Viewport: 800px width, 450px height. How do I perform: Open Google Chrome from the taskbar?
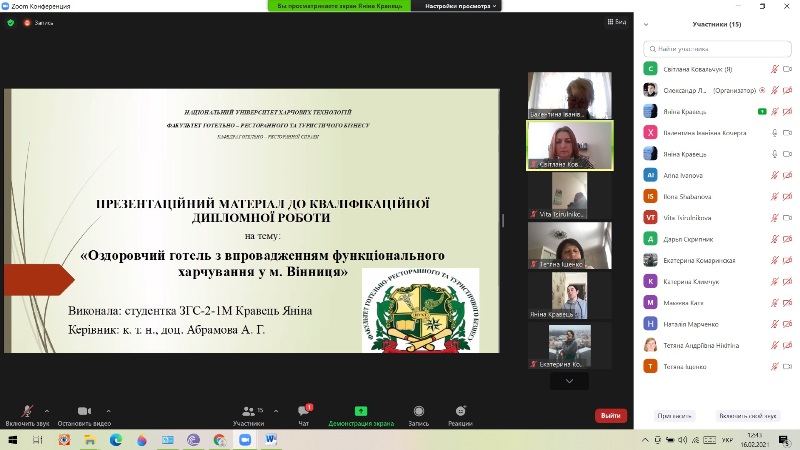219,440
